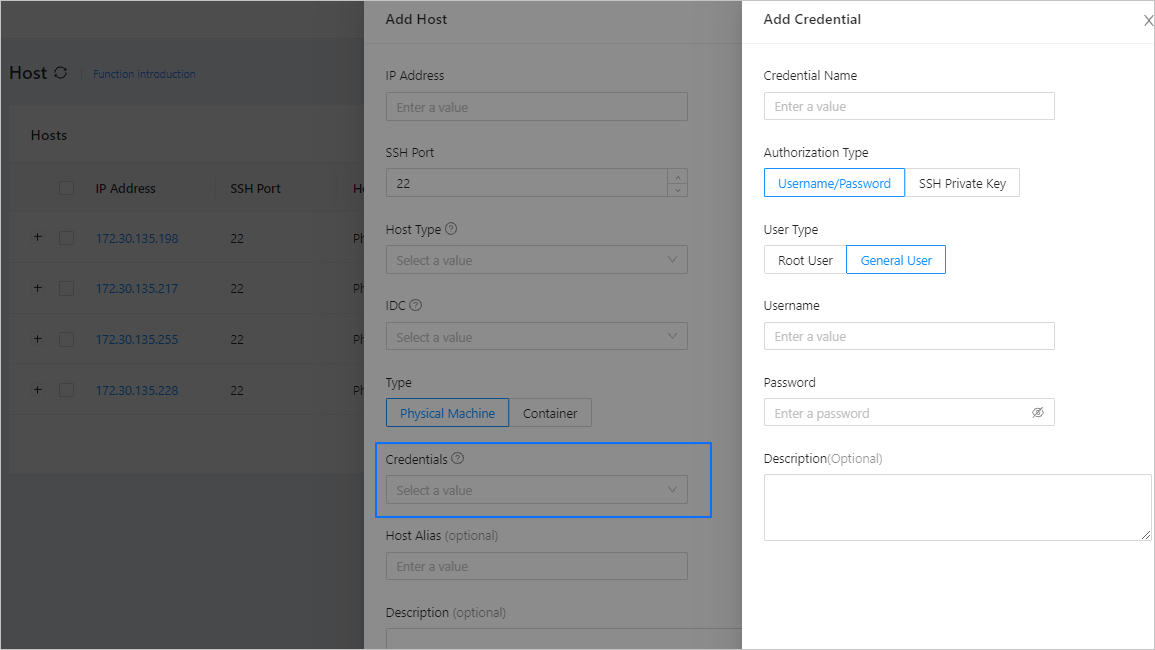Toggle password visibility eye icon
This screenshot has height=650, width=1155.
1037,413
